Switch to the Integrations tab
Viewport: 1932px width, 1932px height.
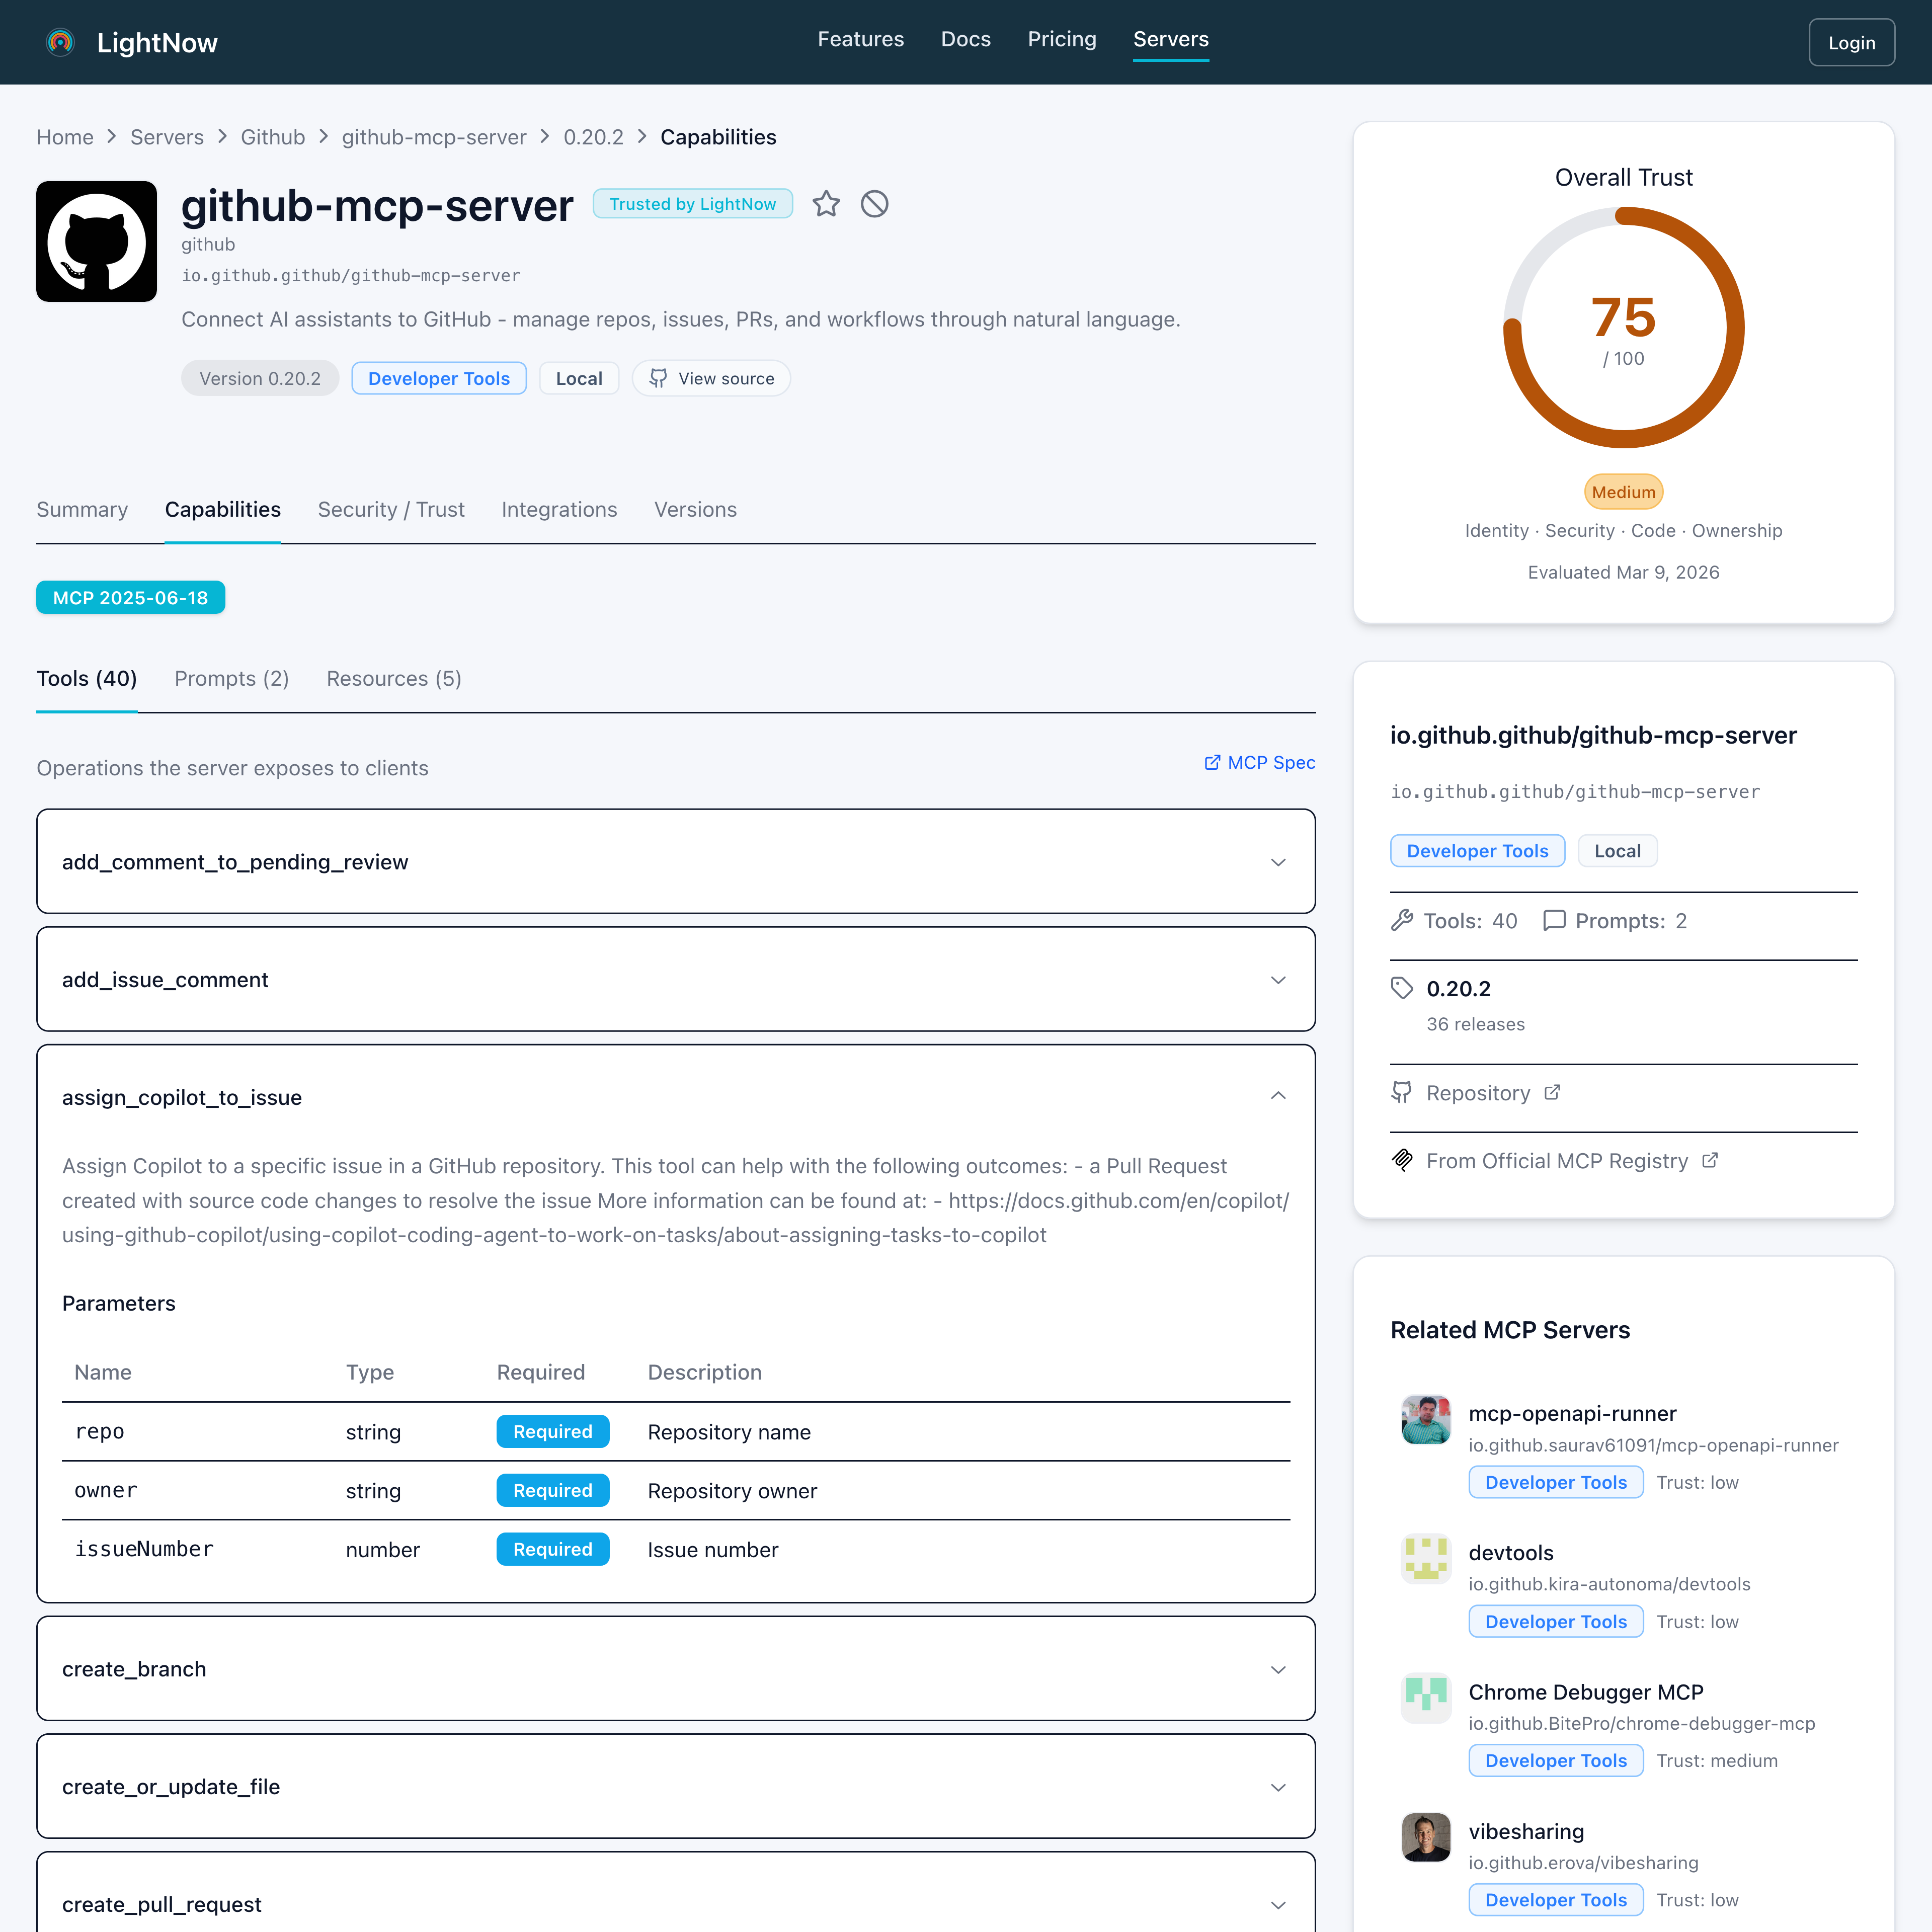click(x=559, y=509)
